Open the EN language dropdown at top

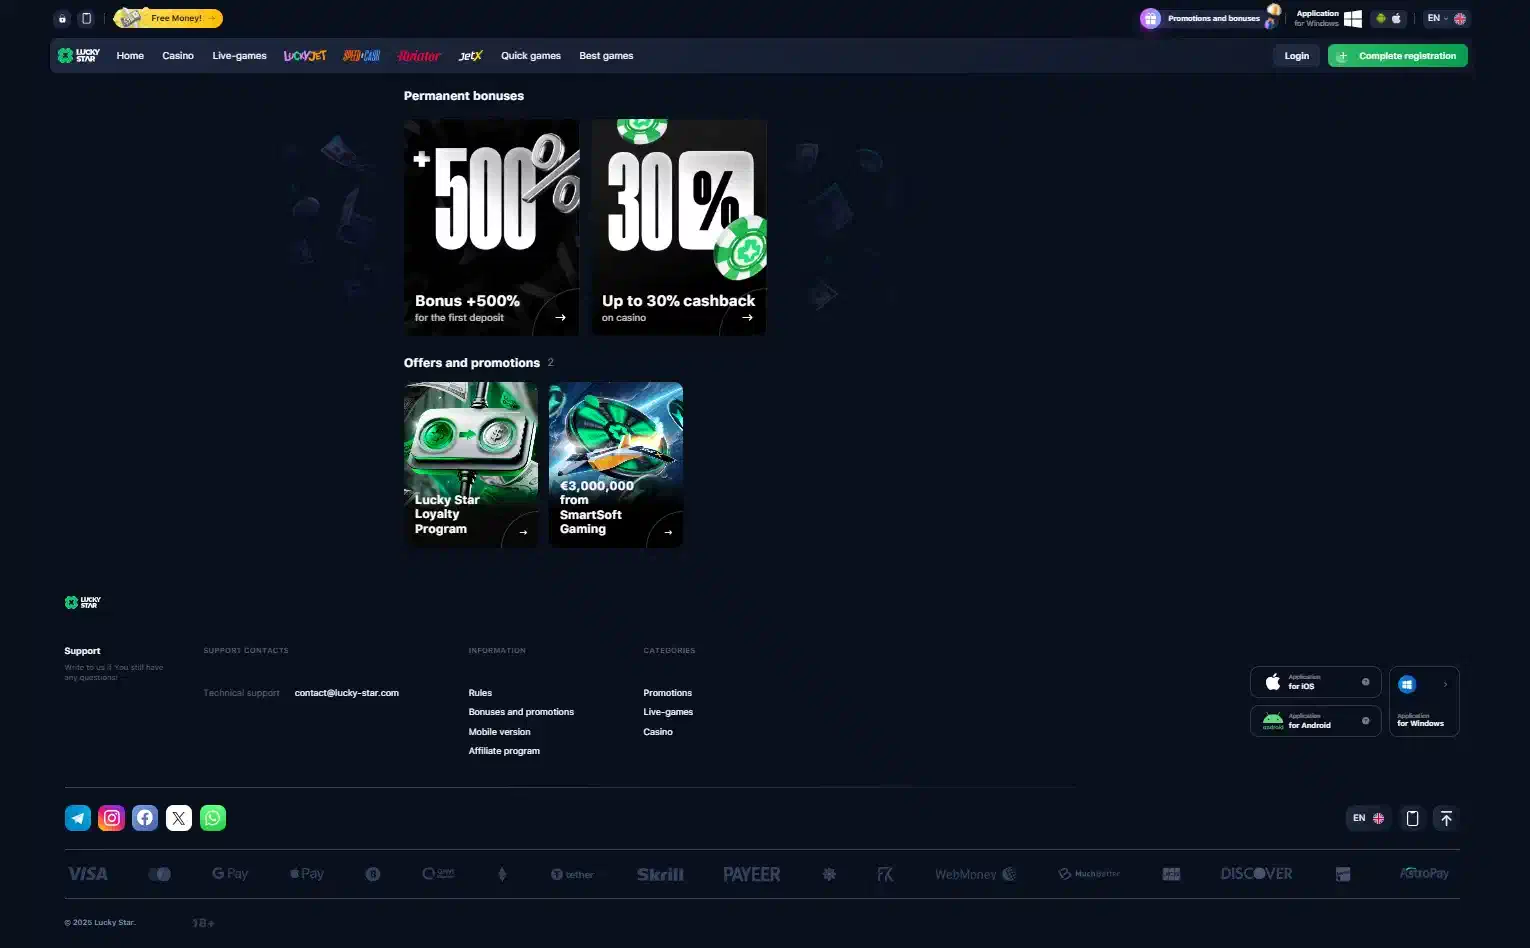(1446, 18)
